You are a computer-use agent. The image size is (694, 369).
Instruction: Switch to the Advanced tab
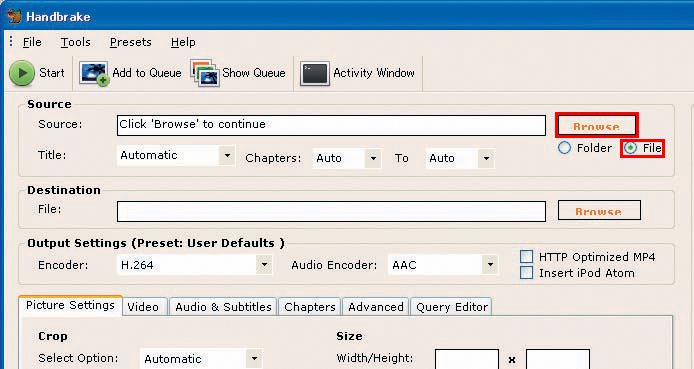coord(376,307)
